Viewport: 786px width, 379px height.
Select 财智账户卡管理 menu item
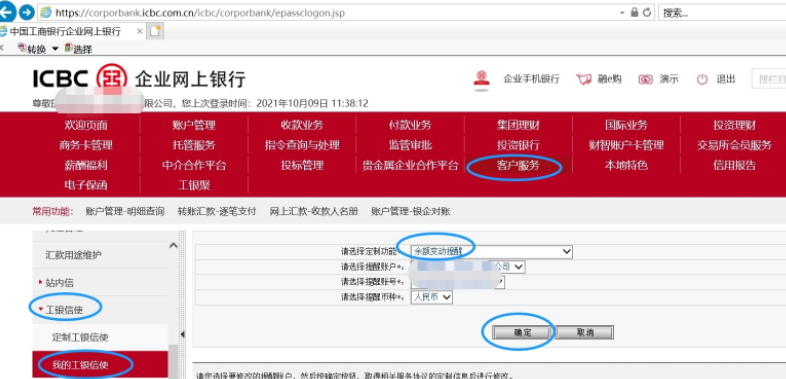click(626, 145)
